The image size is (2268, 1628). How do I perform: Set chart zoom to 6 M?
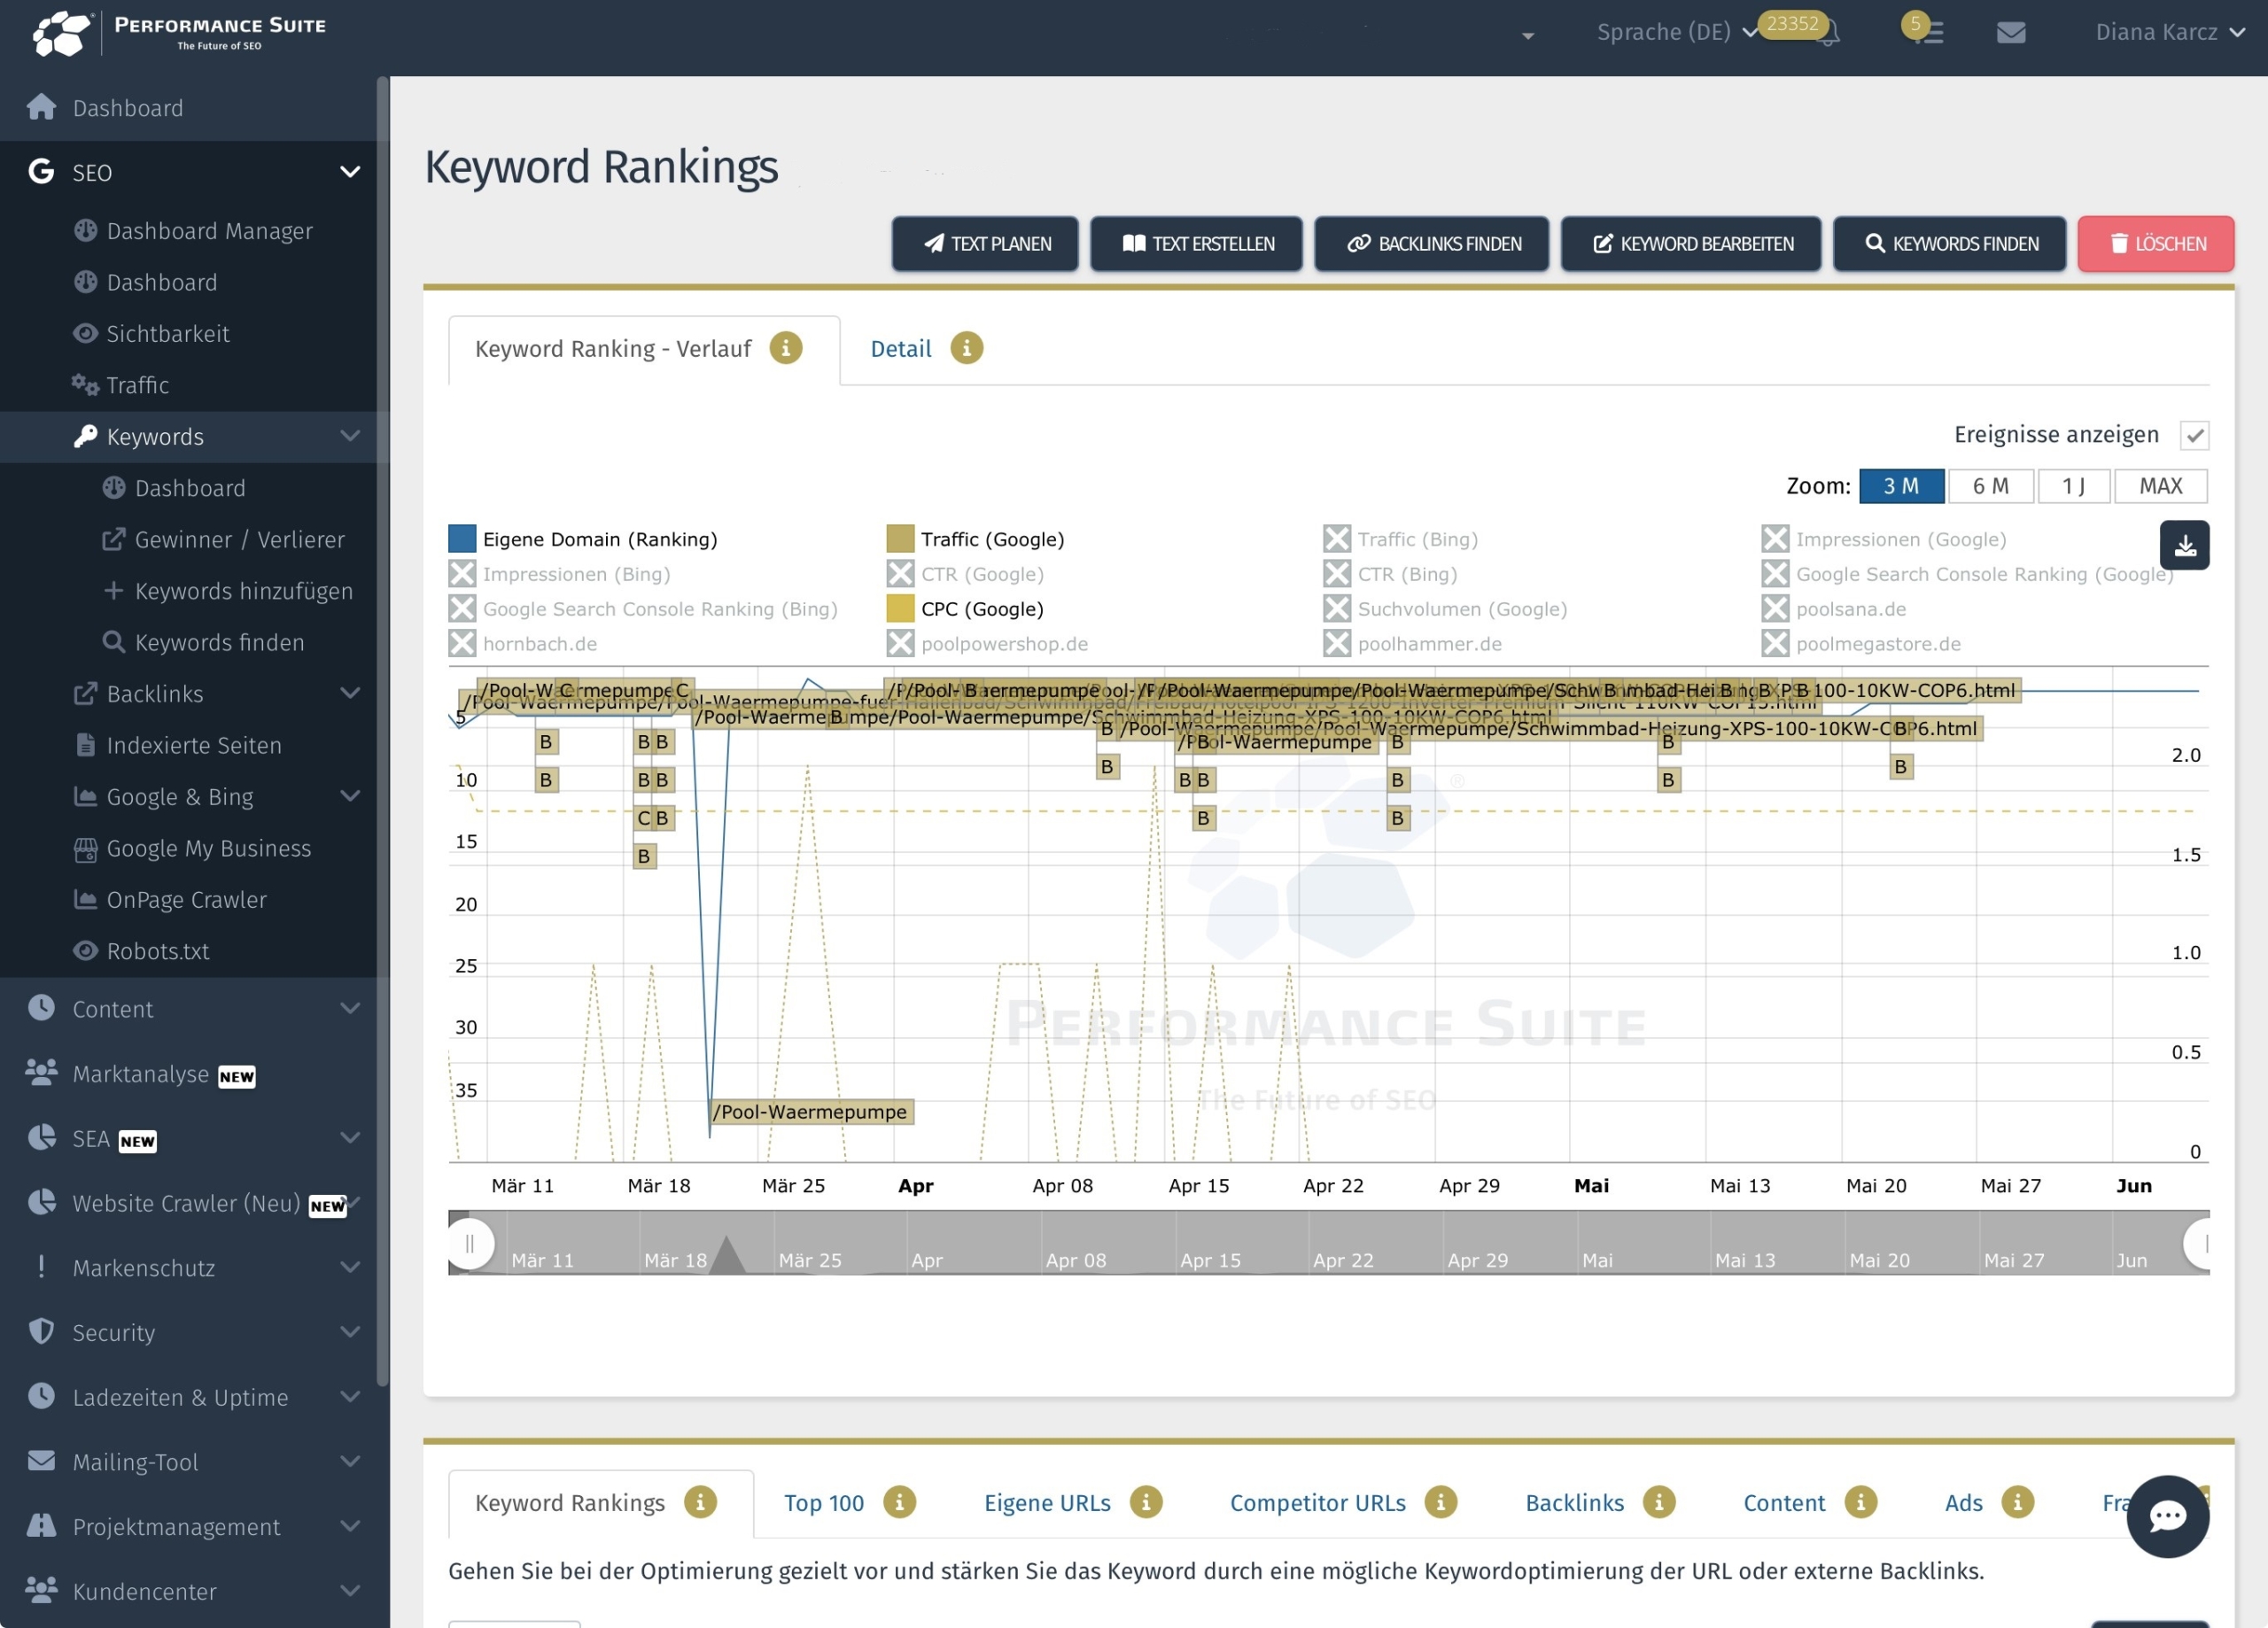coord(1990,486)
